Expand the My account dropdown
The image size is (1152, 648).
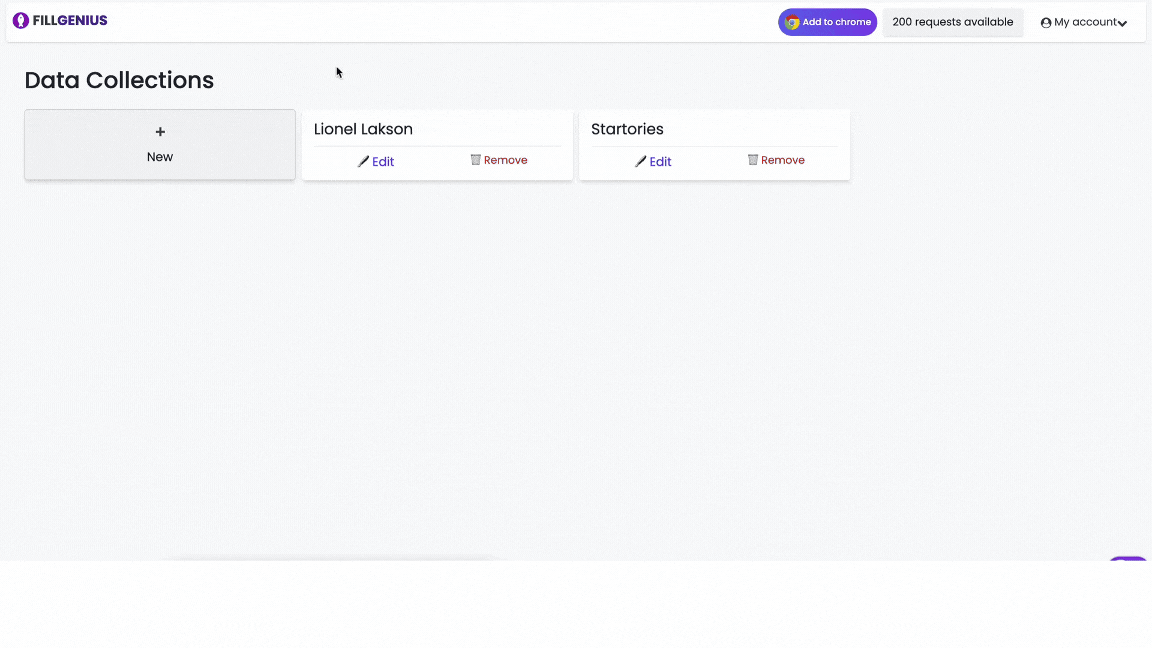click(1084, 22)
